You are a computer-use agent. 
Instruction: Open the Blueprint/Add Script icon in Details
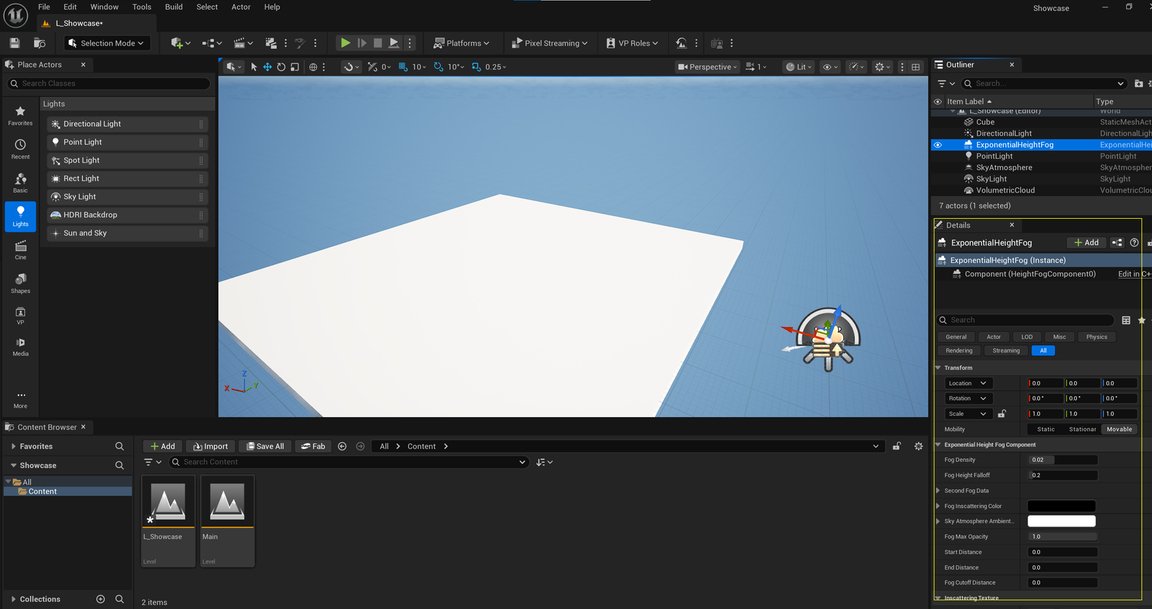click(1117, 242)
